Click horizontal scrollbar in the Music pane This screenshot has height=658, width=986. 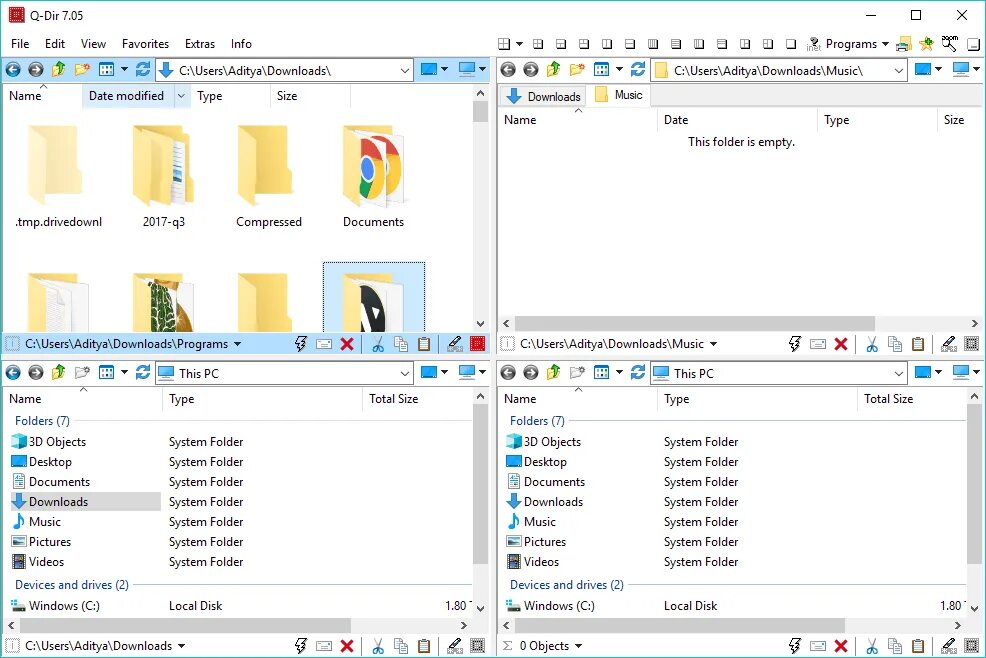coord(694,323)
